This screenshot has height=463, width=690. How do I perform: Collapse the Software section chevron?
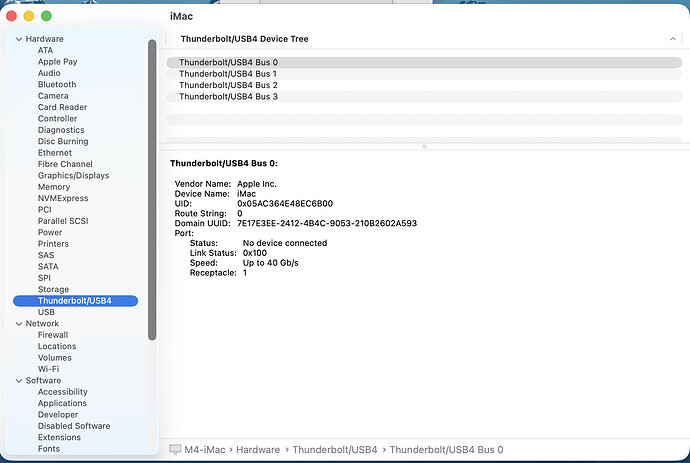(x=19, y=381)
